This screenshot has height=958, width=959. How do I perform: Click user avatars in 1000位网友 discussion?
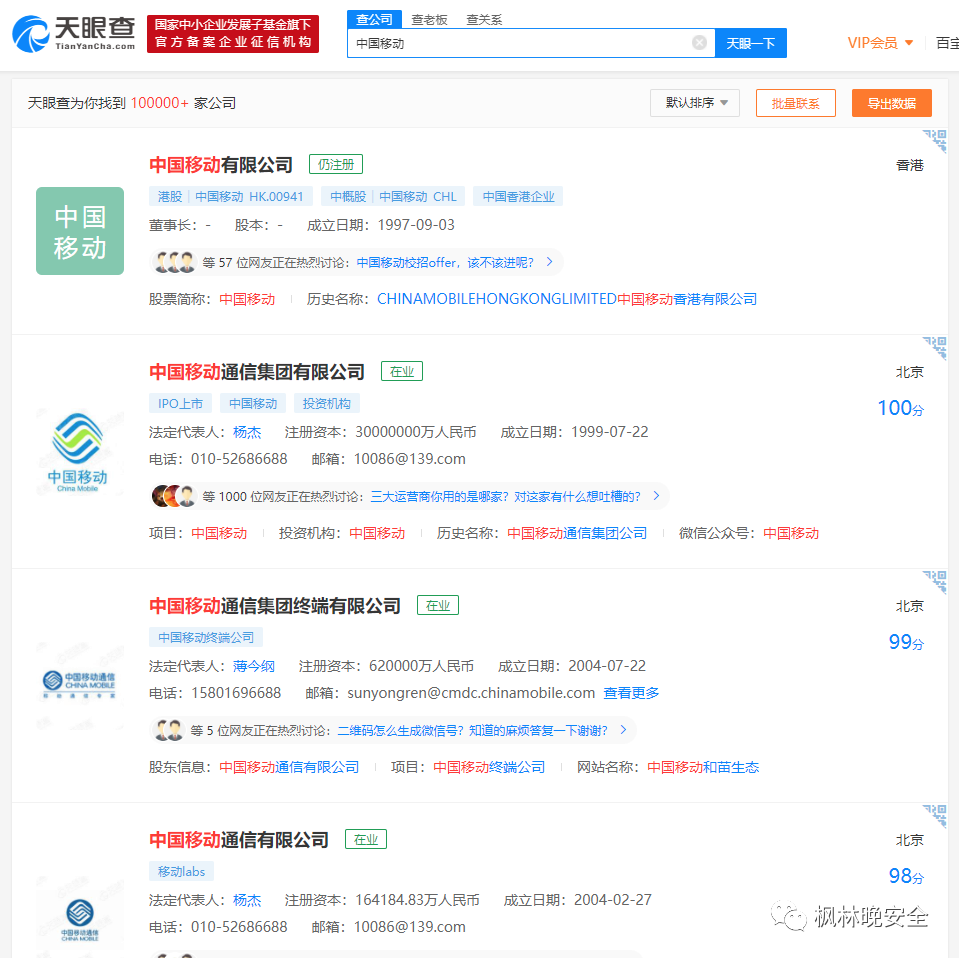click(x=174, y=496)
